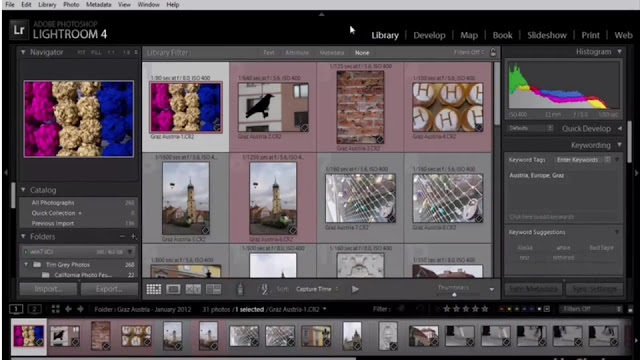
Task: Collapse the Catalog panel
Action: pos(23,190)
